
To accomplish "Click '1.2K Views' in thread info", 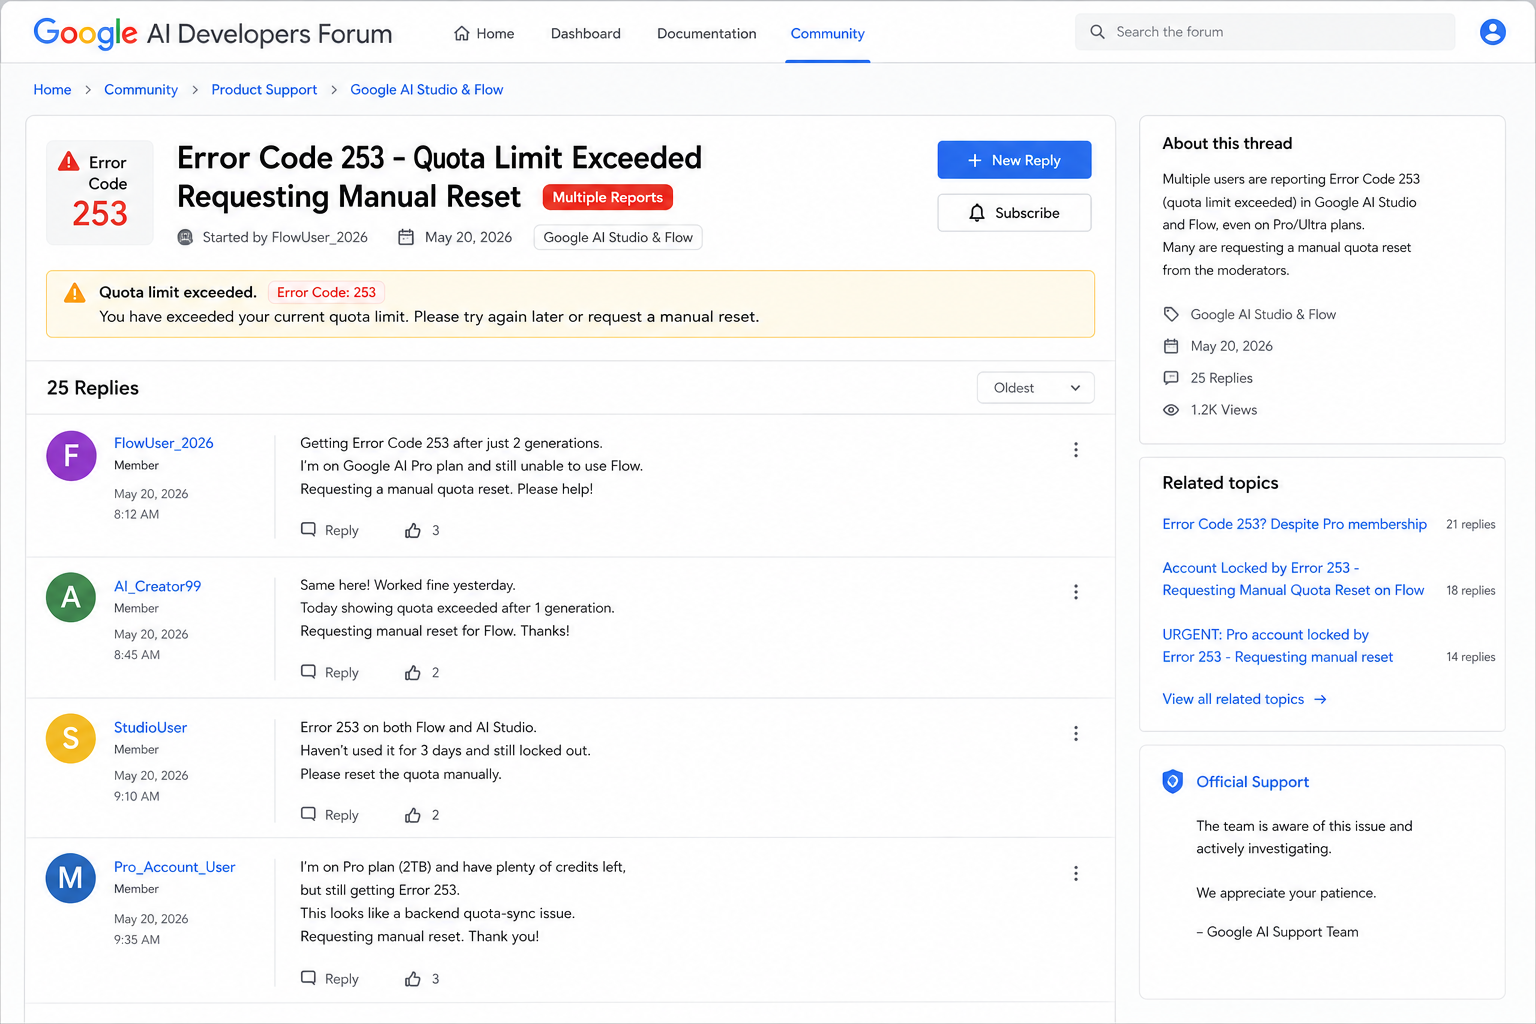I will (x=1224, y=410).
